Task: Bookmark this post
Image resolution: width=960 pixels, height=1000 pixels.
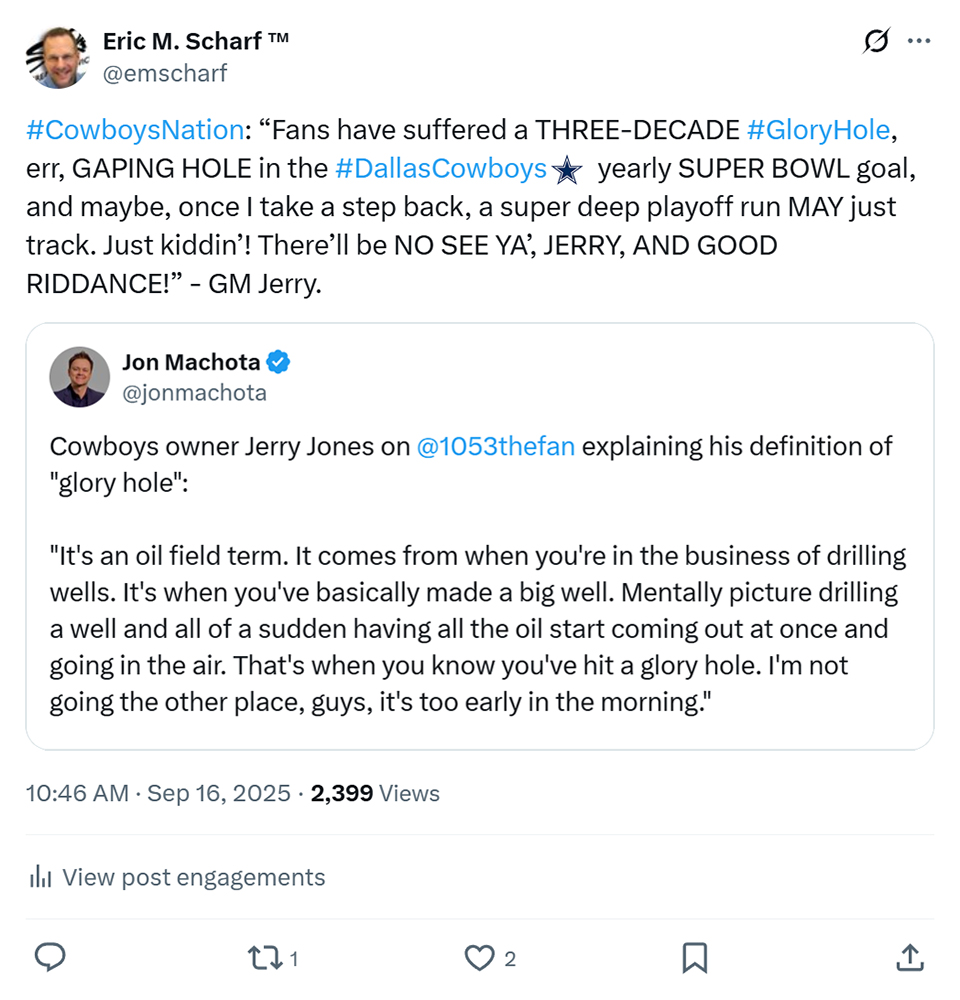Action: [x=695, y=958]
